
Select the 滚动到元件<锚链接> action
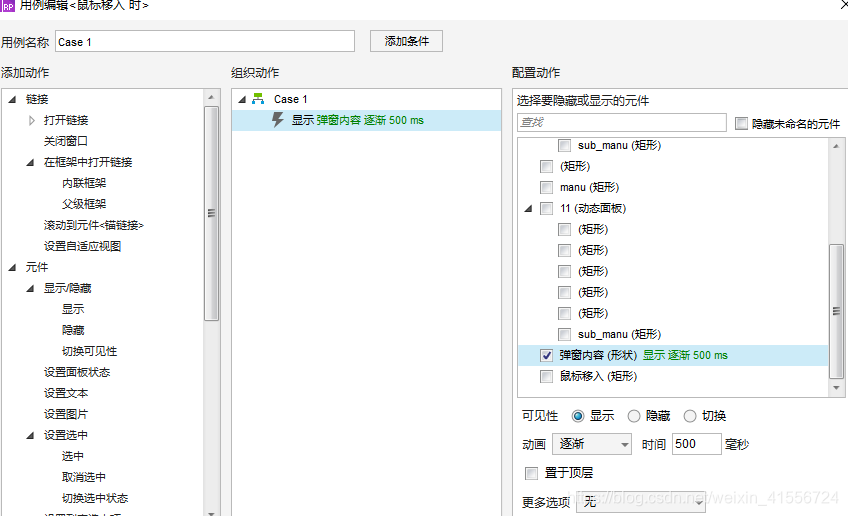pyautogui.click(x=94, y=225)
